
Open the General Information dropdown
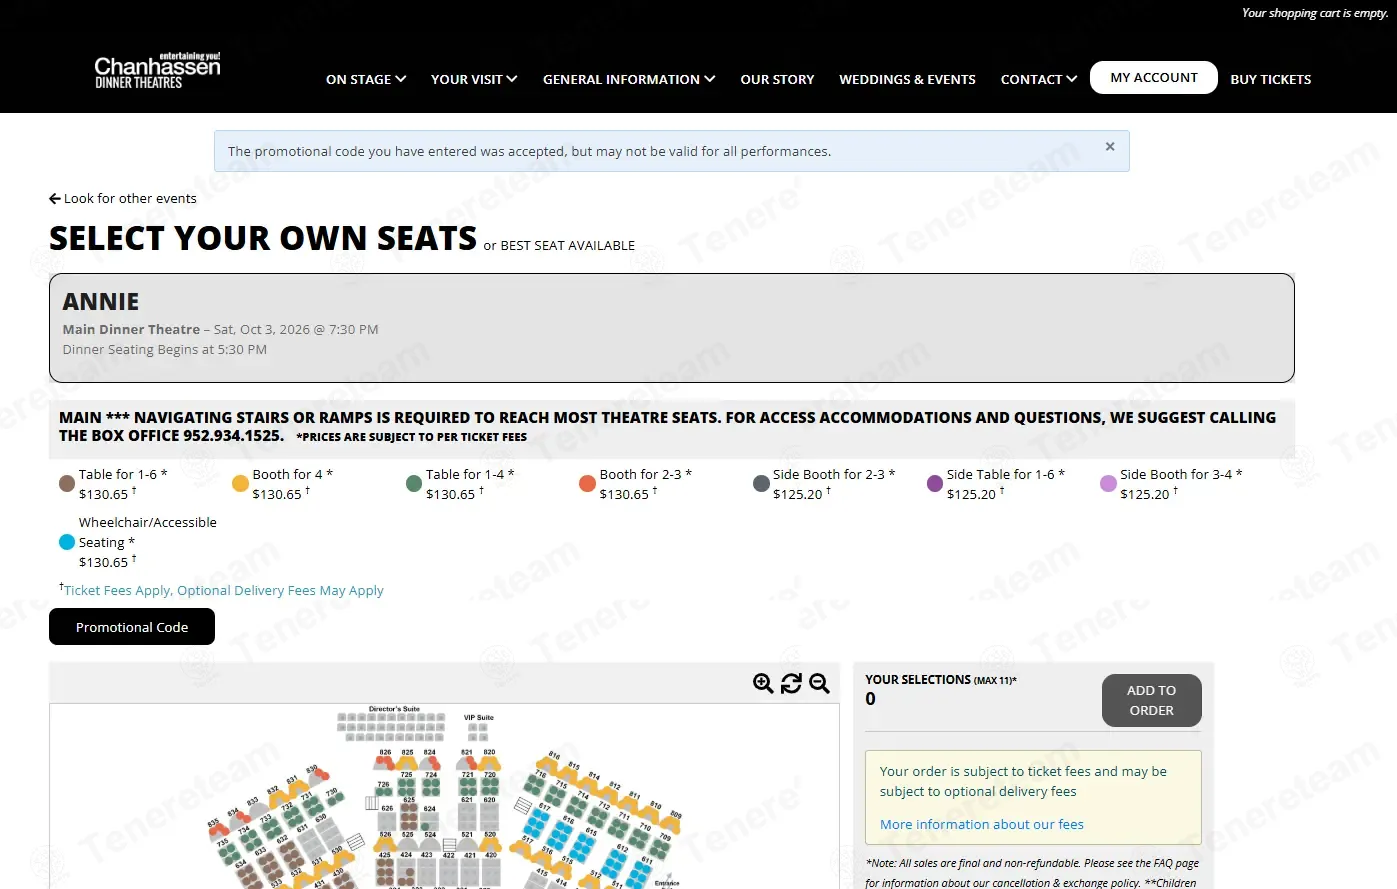[629, 79]
